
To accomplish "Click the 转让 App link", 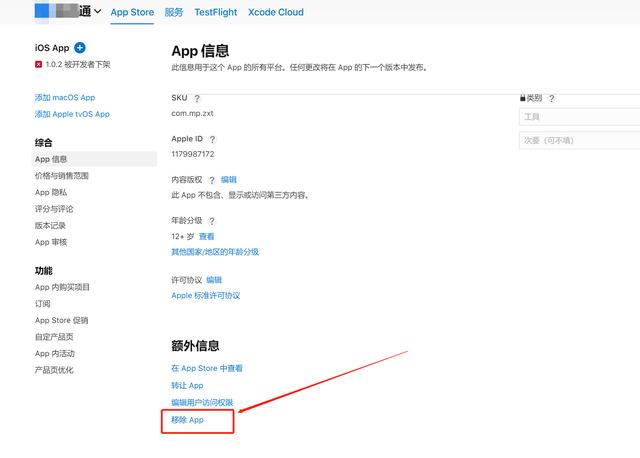I will pos(188,385).
